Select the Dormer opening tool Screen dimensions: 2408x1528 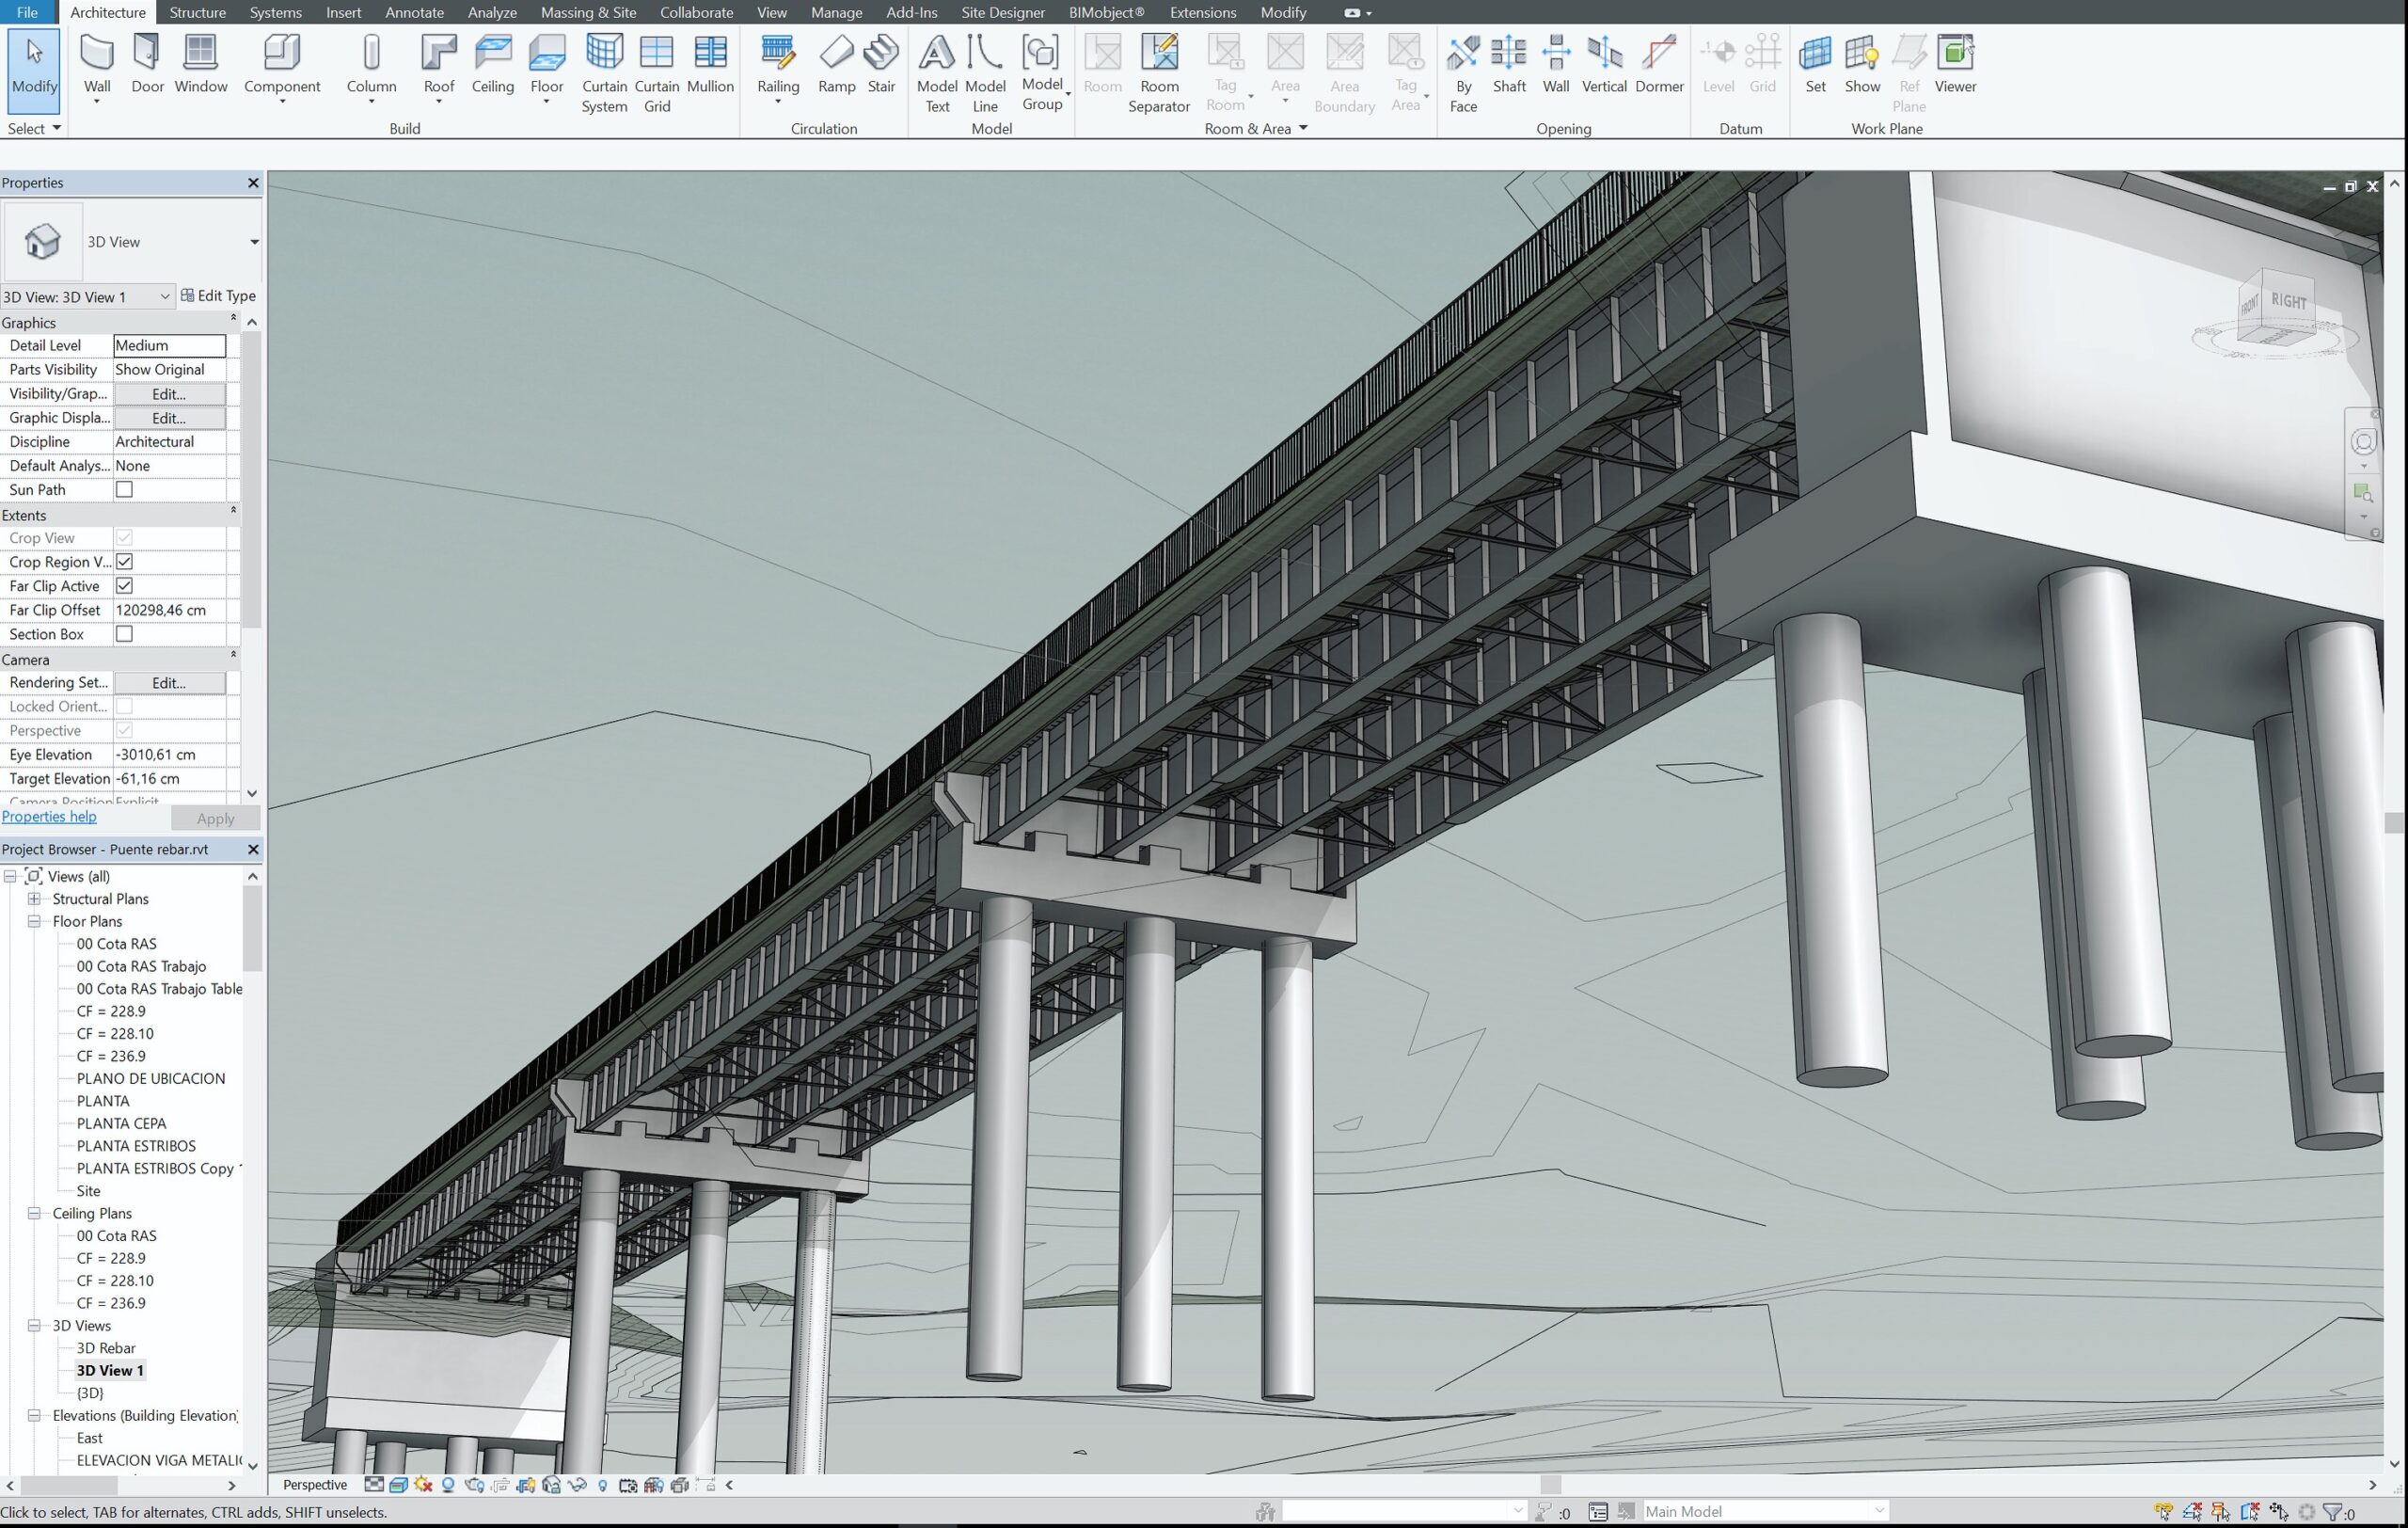1658,64
